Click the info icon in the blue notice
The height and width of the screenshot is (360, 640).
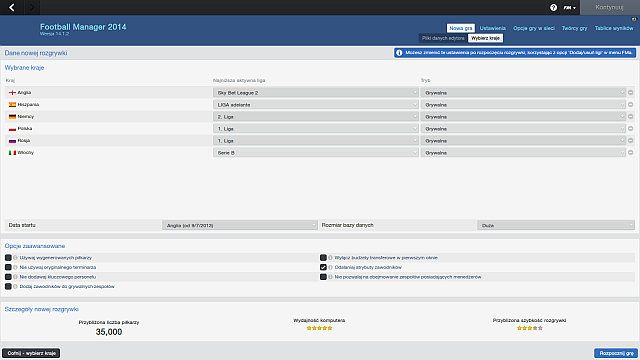399,53
